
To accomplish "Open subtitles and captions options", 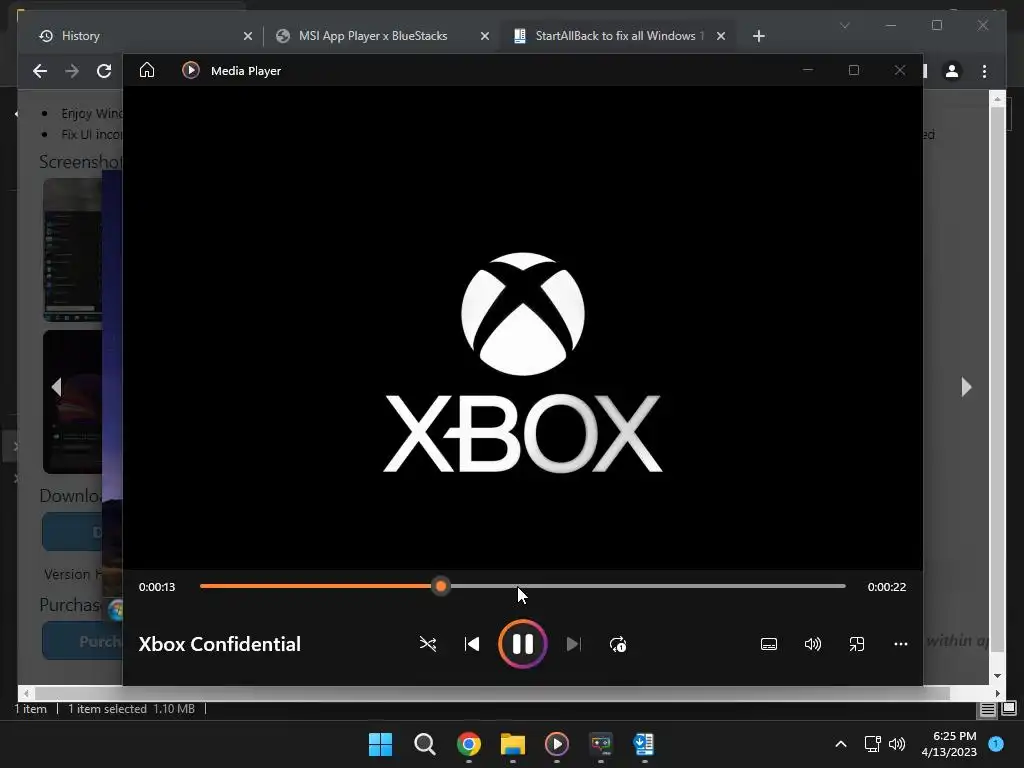I will tap(769, 644).
